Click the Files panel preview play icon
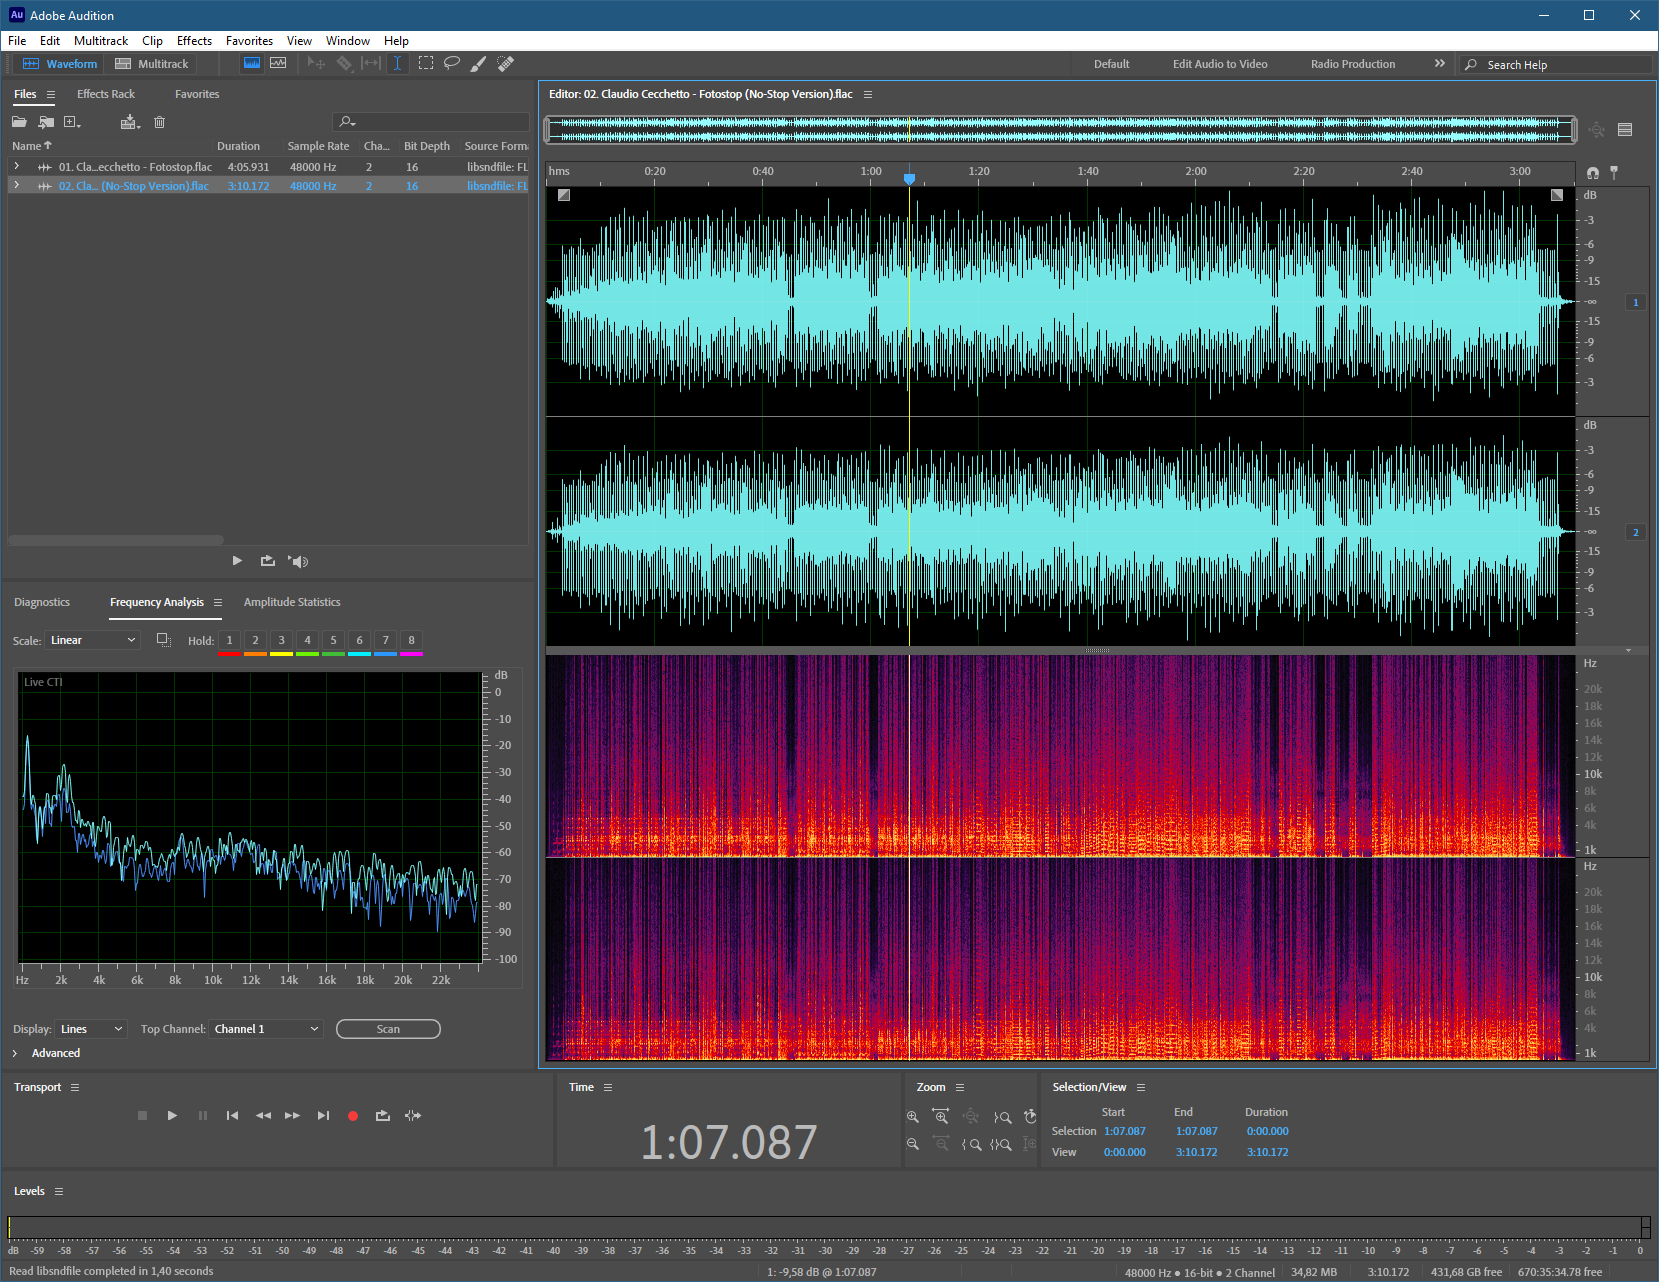Screen dimensions: 1659x1282 tap(237, 561)
